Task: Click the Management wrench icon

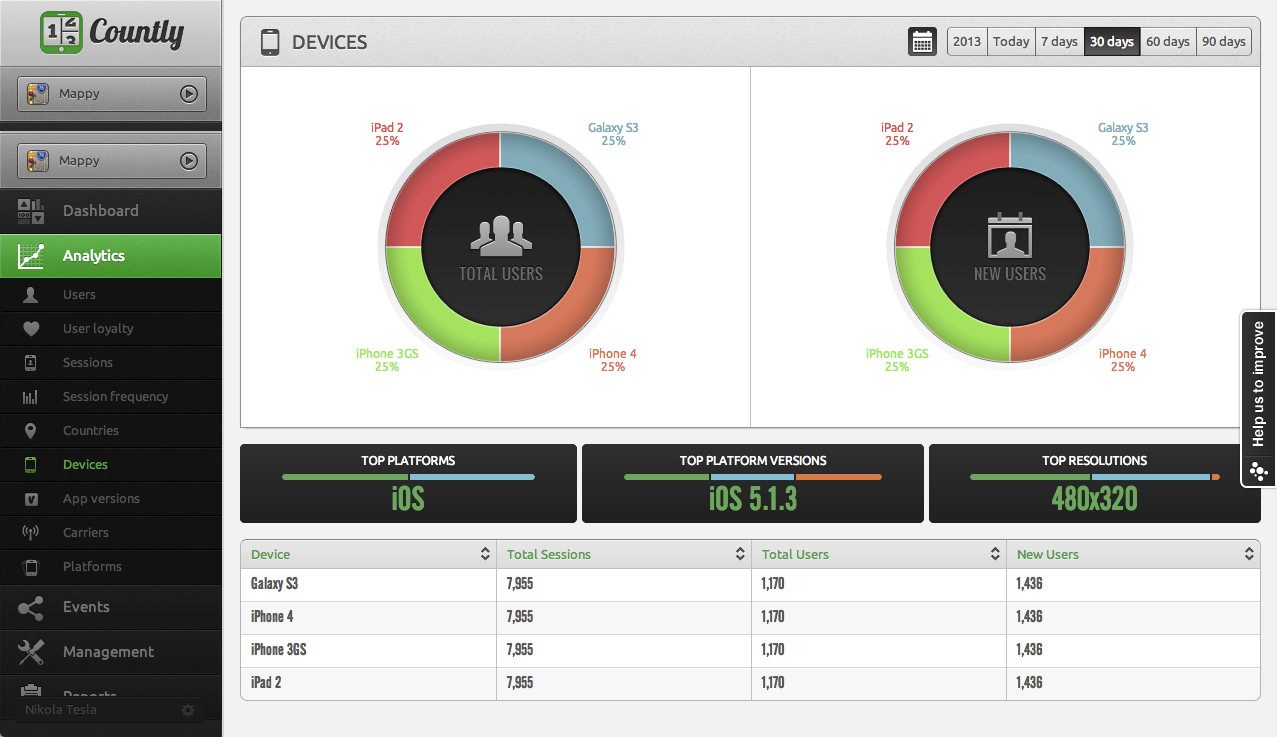Action: coord(31,652)
